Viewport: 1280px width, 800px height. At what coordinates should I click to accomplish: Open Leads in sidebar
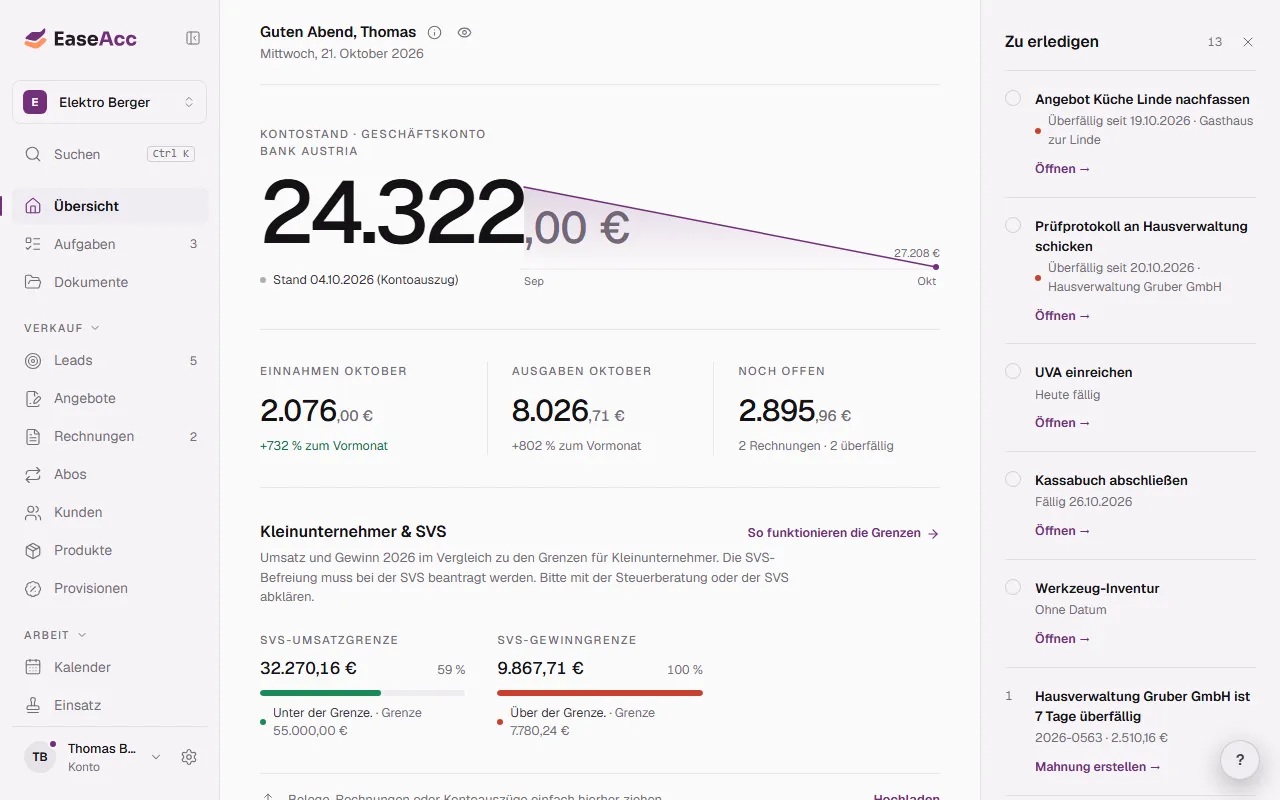pos(110,360)
